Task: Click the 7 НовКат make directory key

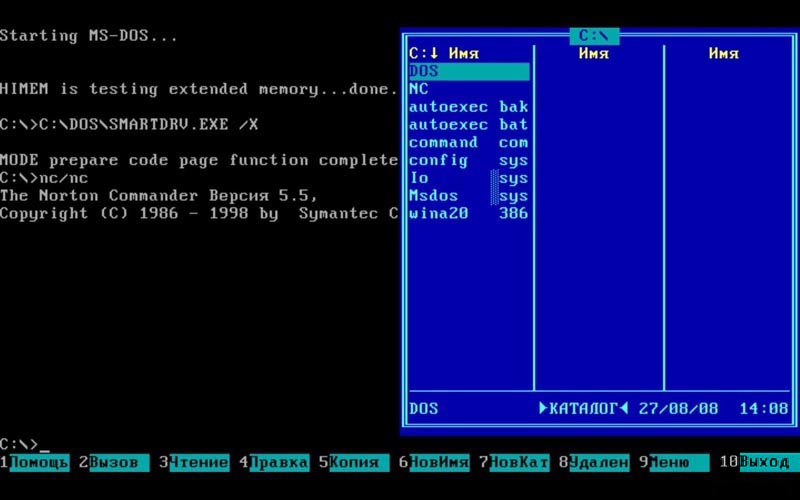Action: tap(514, 462)
